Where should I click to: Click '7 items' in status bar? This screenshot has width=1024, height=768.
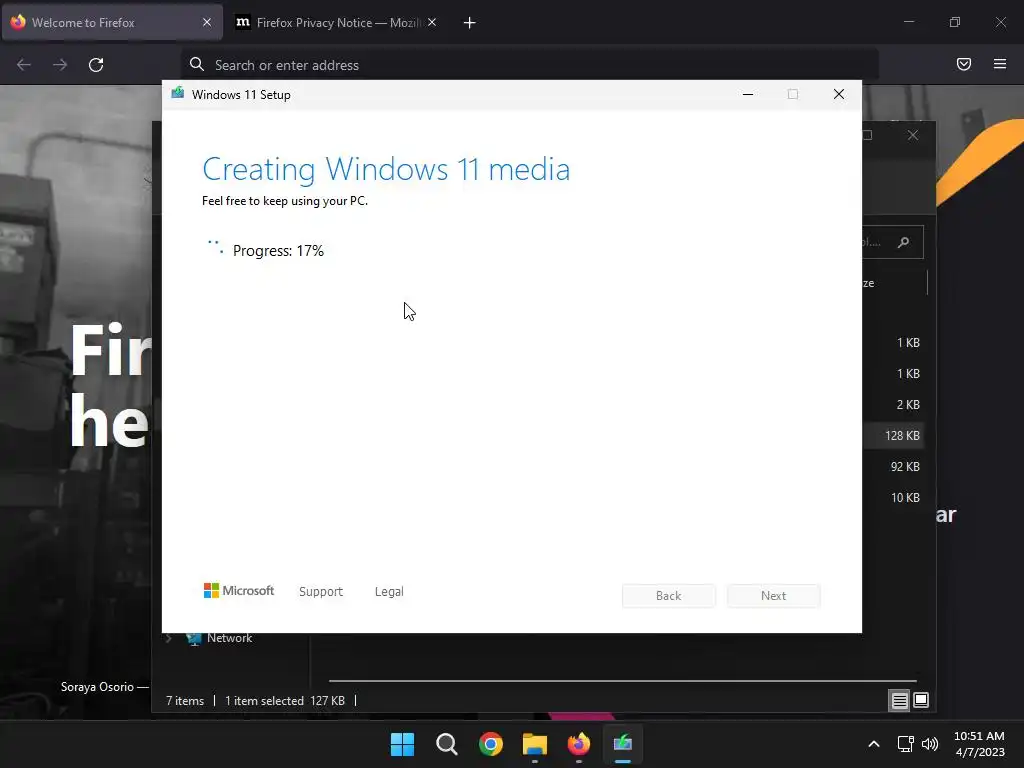point(185,701)
